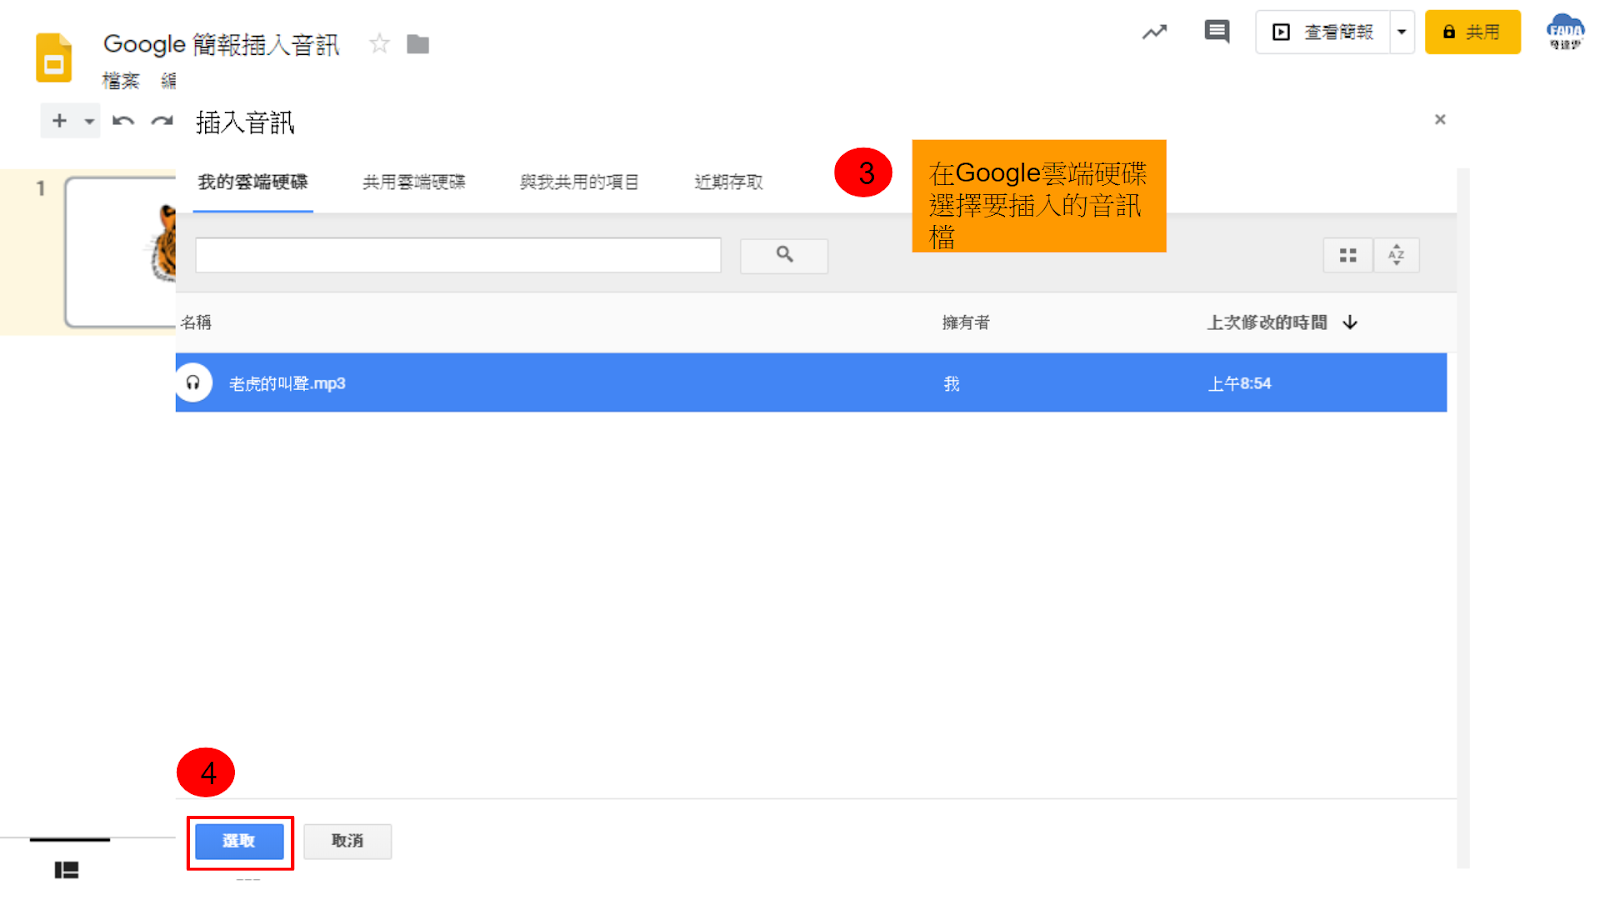Open the account avatar
The image size is (1600, 900).
click(x=1565, y=32)
